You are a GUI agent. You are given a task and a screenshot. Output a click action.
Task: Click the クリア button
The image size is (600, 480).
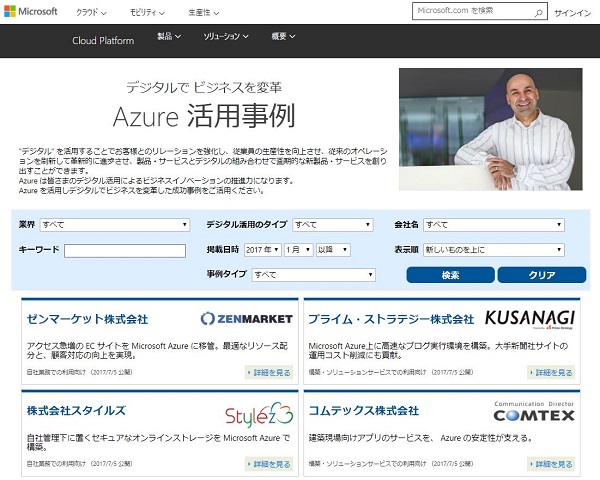point(542,275)
